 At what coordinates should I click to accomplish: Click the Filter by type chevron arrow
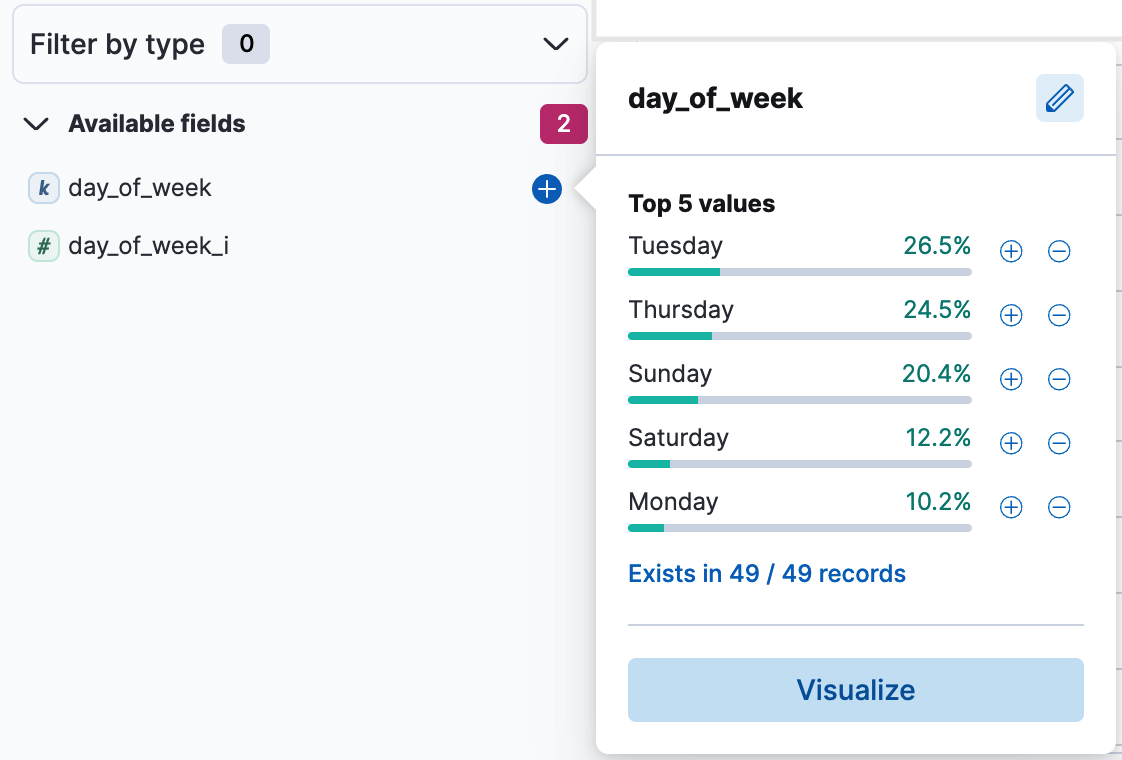(556, 44)
